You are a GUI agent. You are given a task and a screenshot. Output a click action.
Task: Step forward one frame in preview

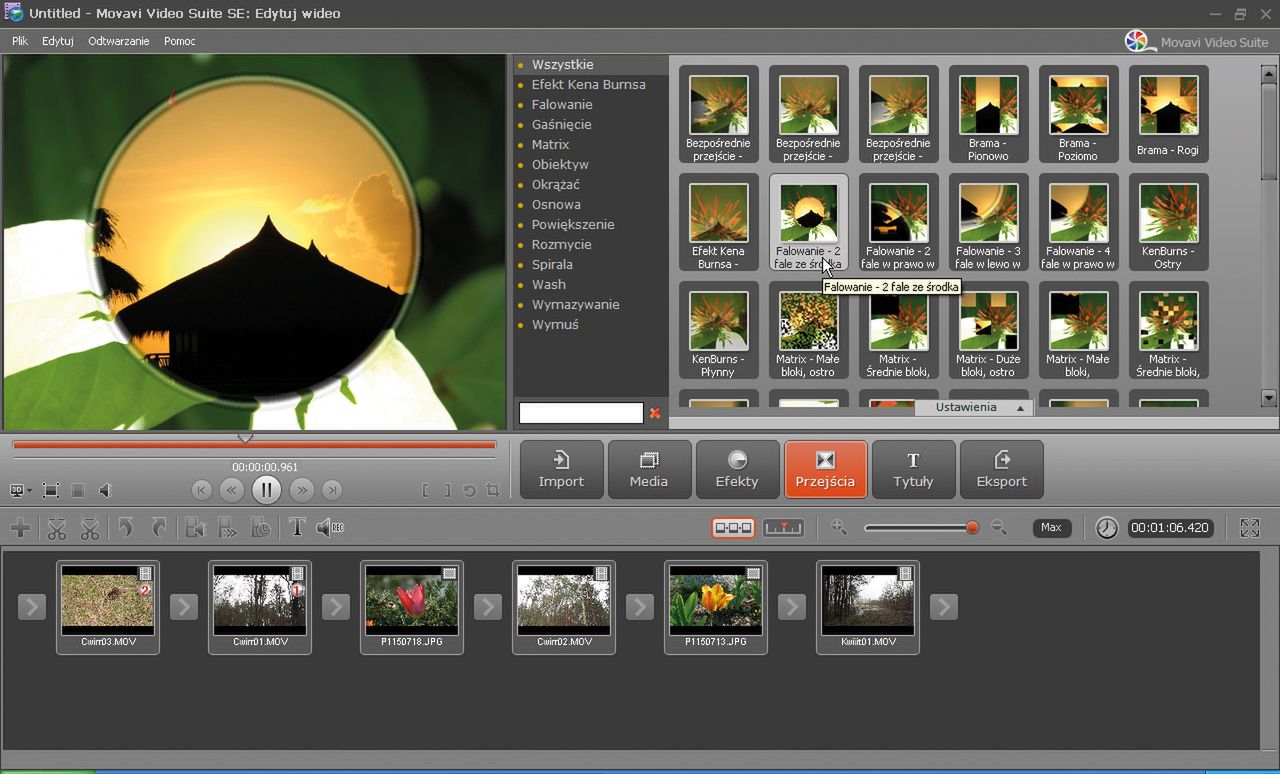301,490
